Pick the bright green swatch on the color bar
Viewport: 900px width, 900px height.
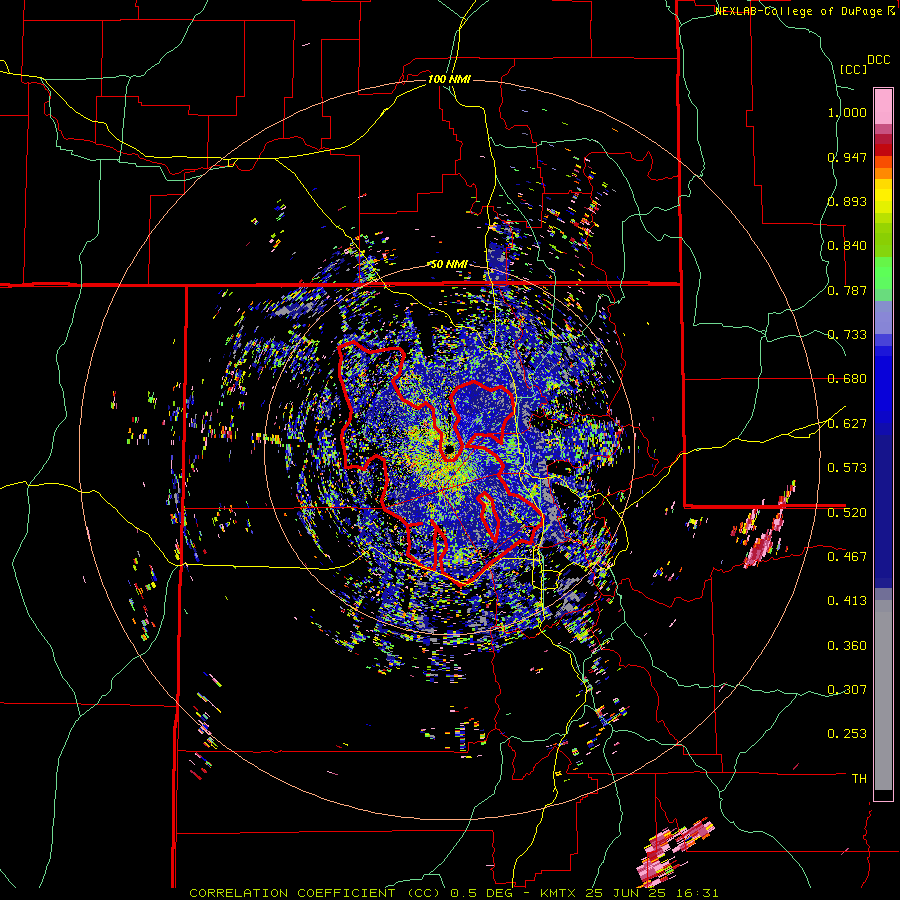pos(883,273)
